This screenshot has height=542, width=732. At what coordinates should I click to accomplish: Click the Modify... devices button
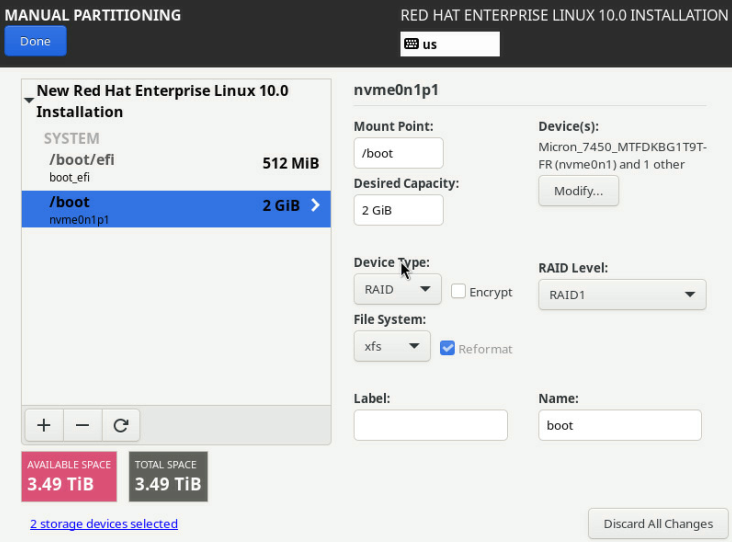pos(578,191)
